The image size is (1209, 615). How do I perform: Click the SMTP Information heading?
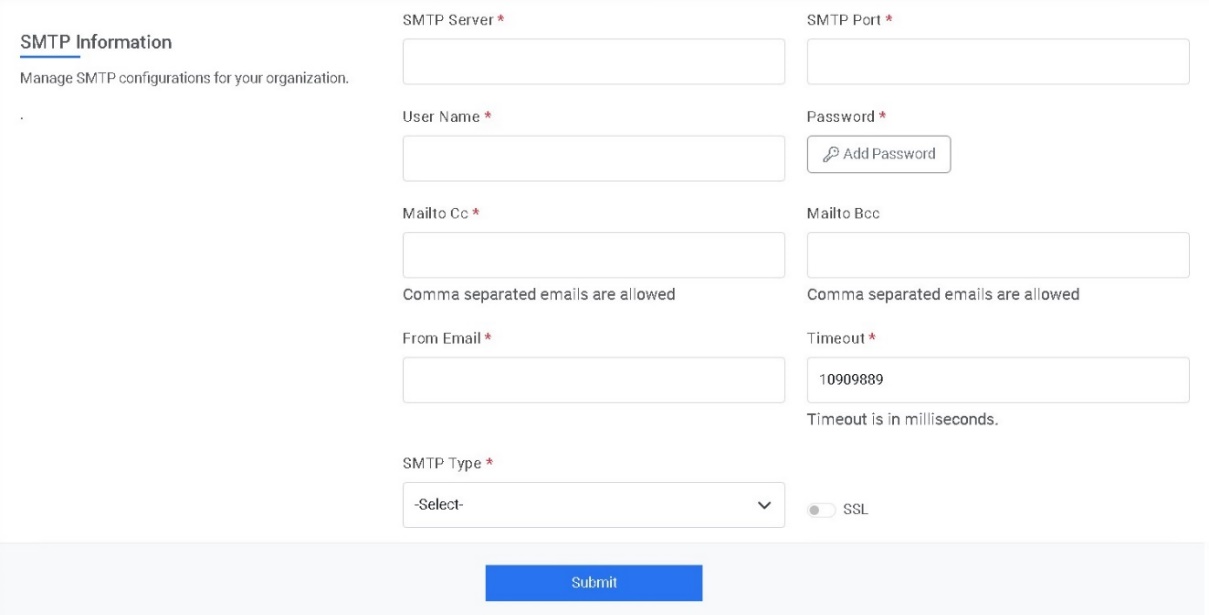(96, 42)
